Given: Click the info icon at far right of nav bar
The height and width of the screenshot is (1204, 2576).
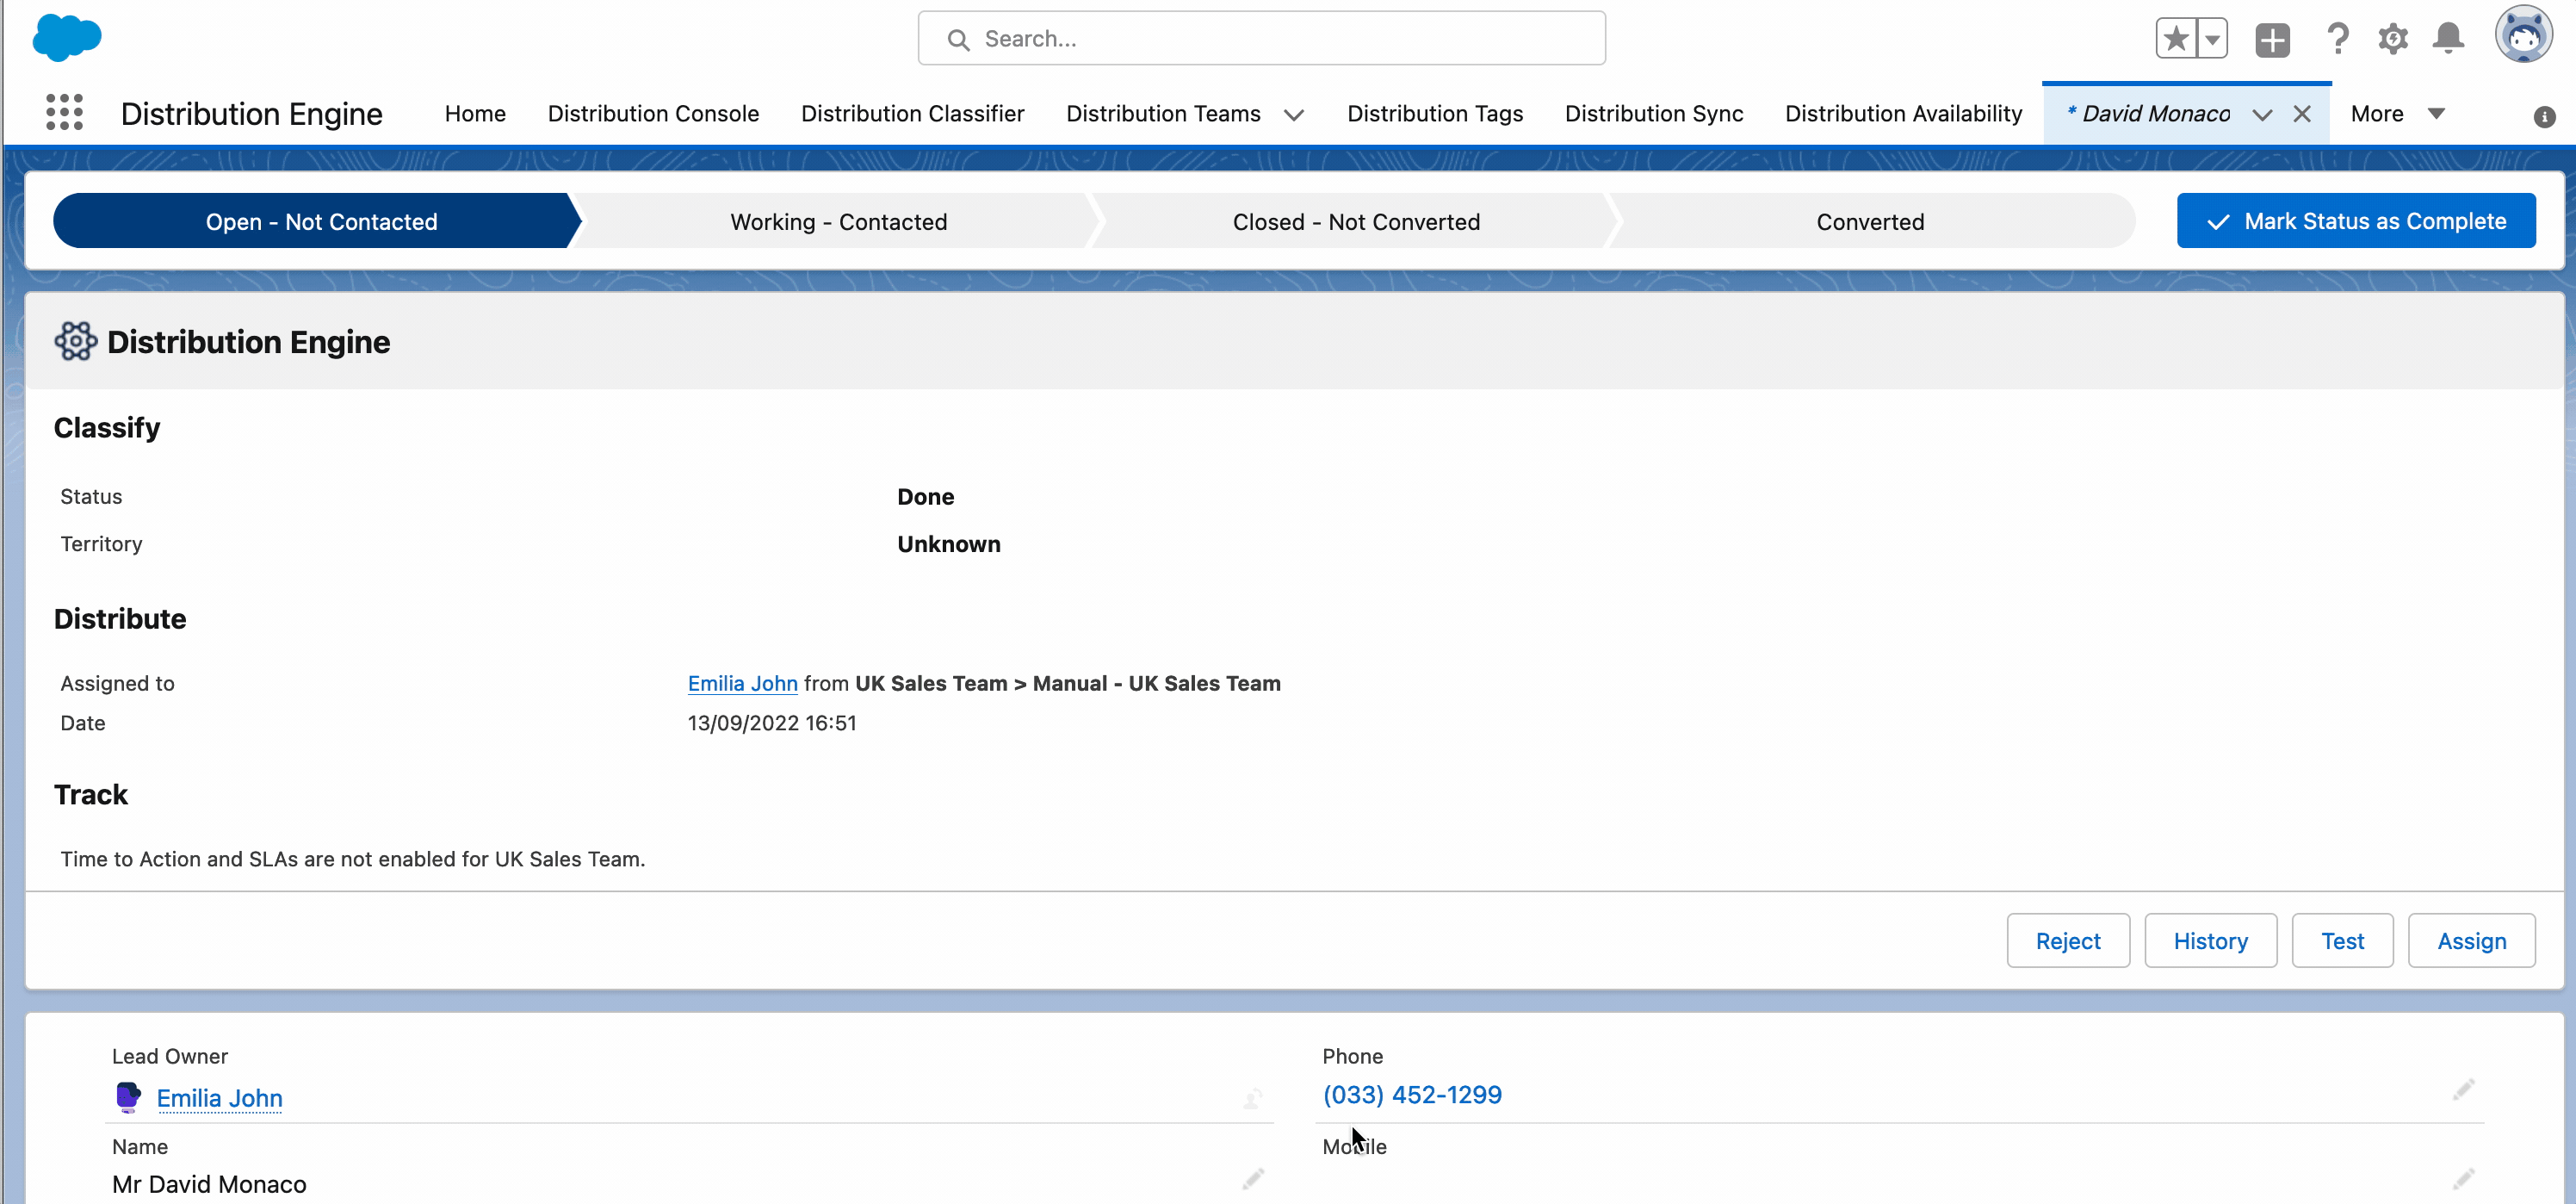Looking at the screenshot, I should point(2544,117).
